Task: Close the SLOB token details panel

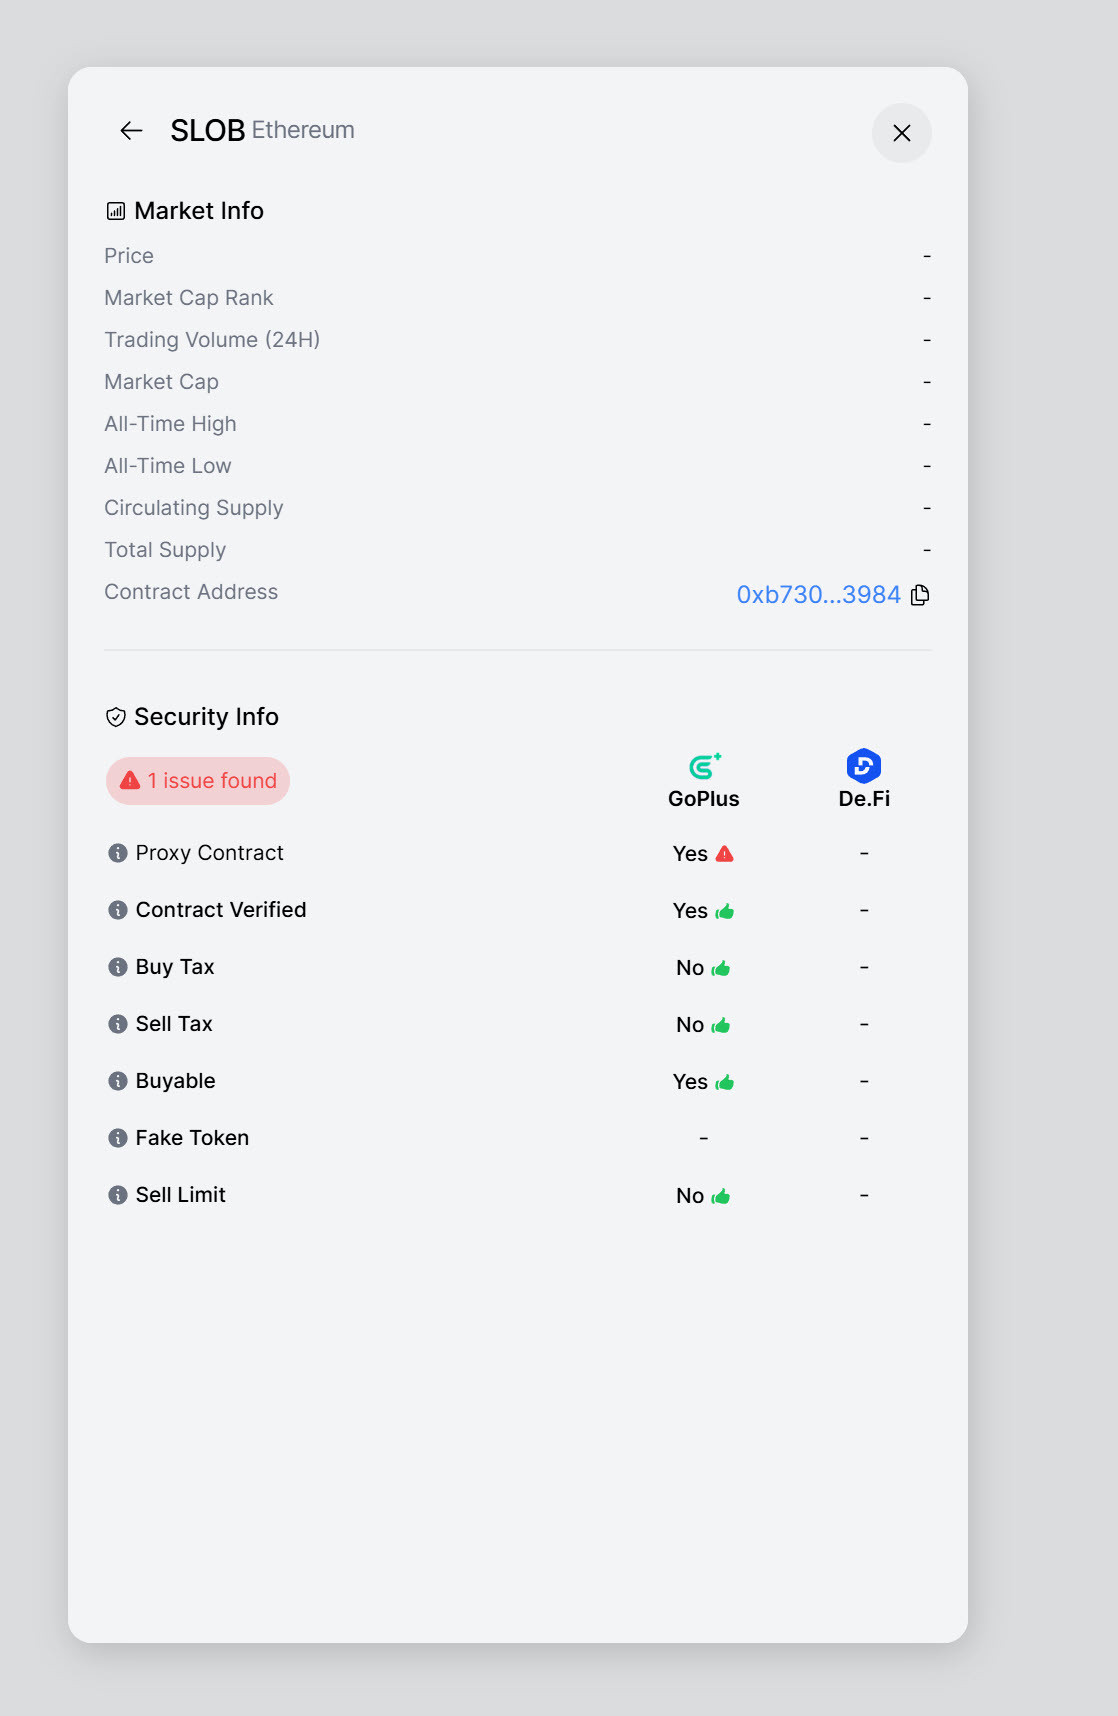Action: click(902, 133)
